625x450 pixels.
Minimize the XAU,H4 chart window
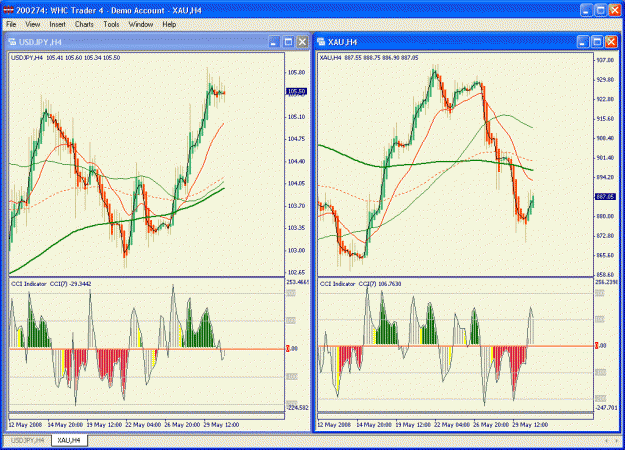point(582,42)
